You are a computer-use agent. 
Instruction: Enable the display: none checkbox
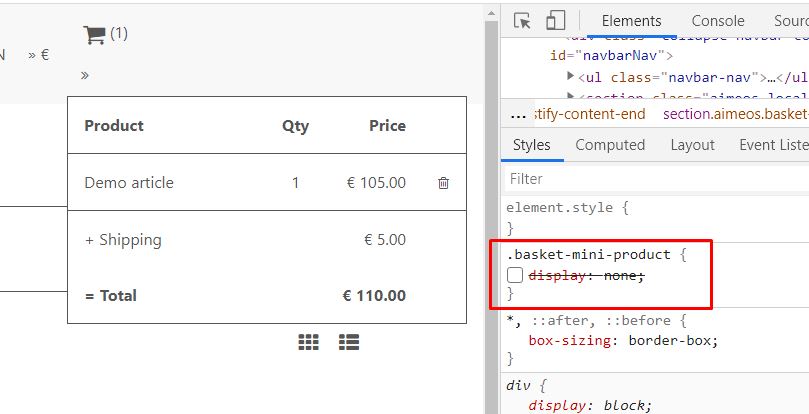(515, 275)
